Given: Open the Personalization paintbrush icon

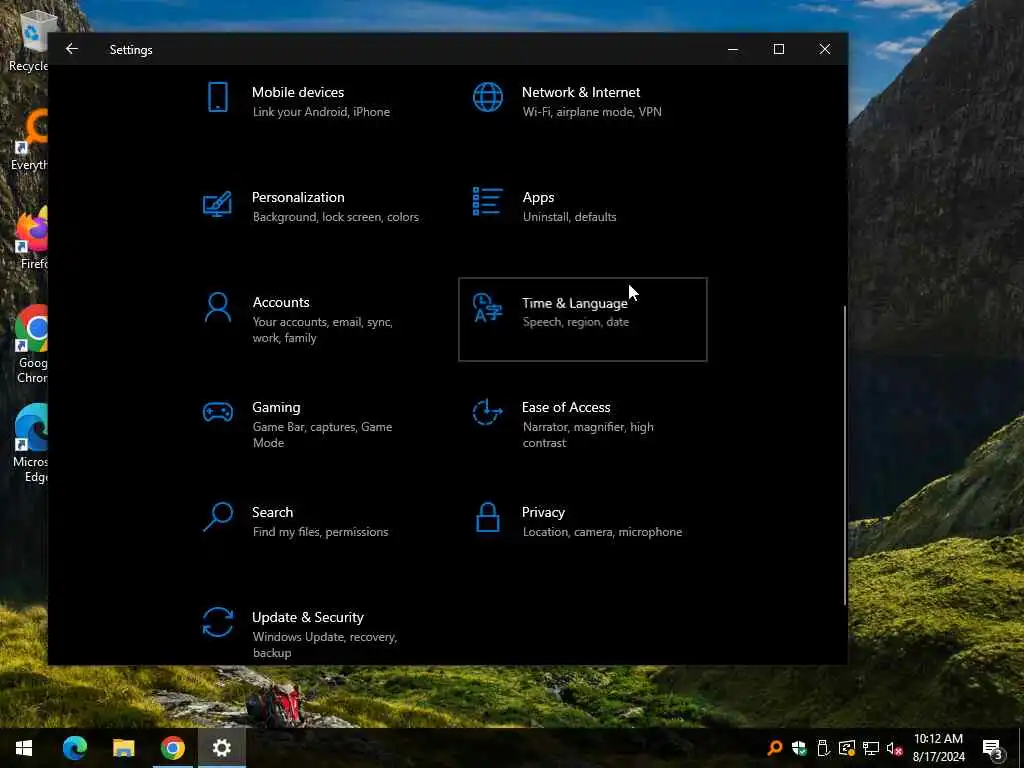Looking at the screenshot, I should click(x=217, y=204).
